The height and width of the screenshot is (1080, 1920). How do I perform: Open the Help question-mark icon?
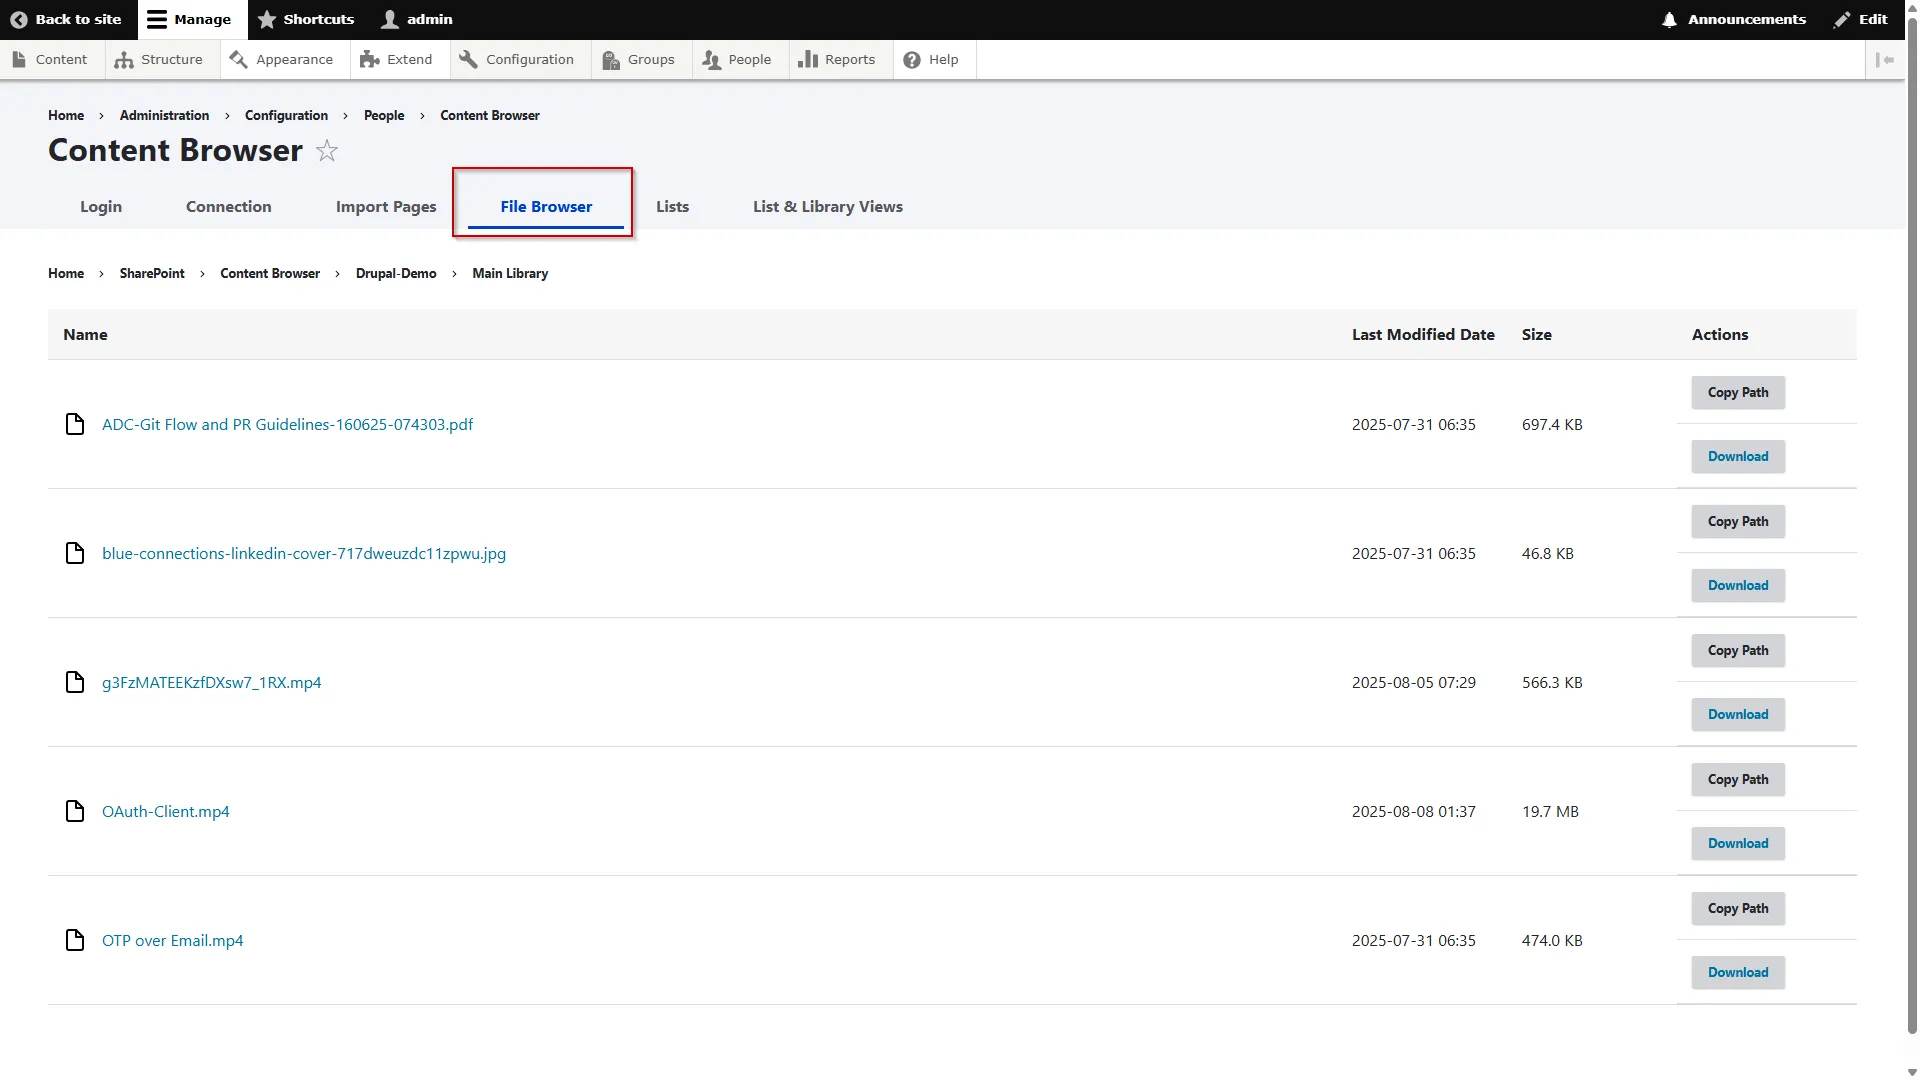(910, 60)
